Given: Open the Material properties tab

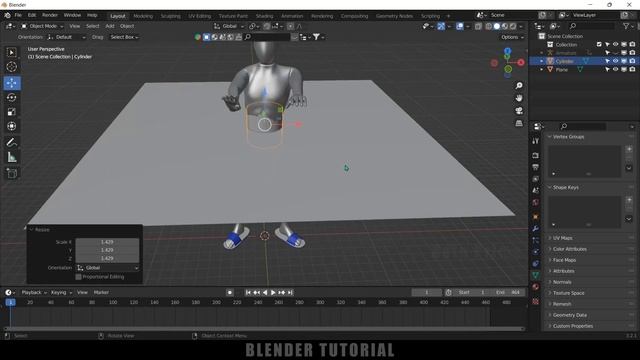Looking at the screenshot, I should tap(536, 287).
